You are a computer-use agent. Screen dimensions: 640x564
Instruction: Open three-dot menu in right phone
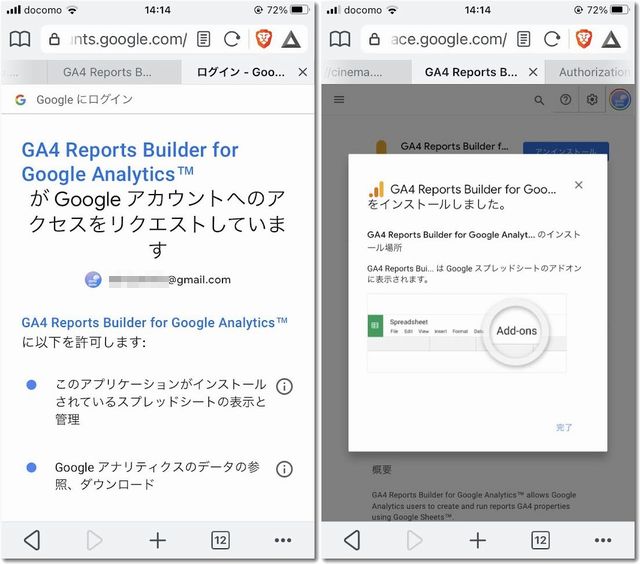click(x=603, y=540)
